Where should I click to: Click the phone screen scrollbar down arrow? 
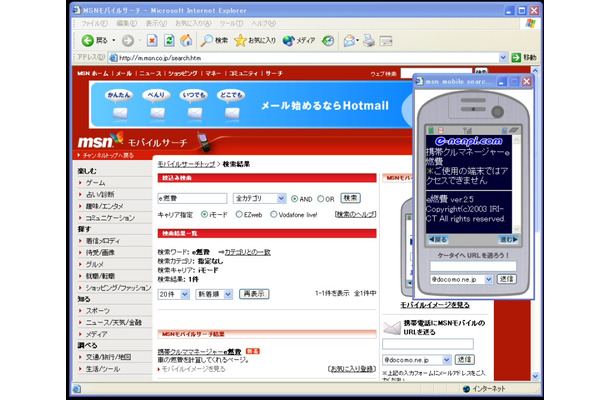click(516, 229)
